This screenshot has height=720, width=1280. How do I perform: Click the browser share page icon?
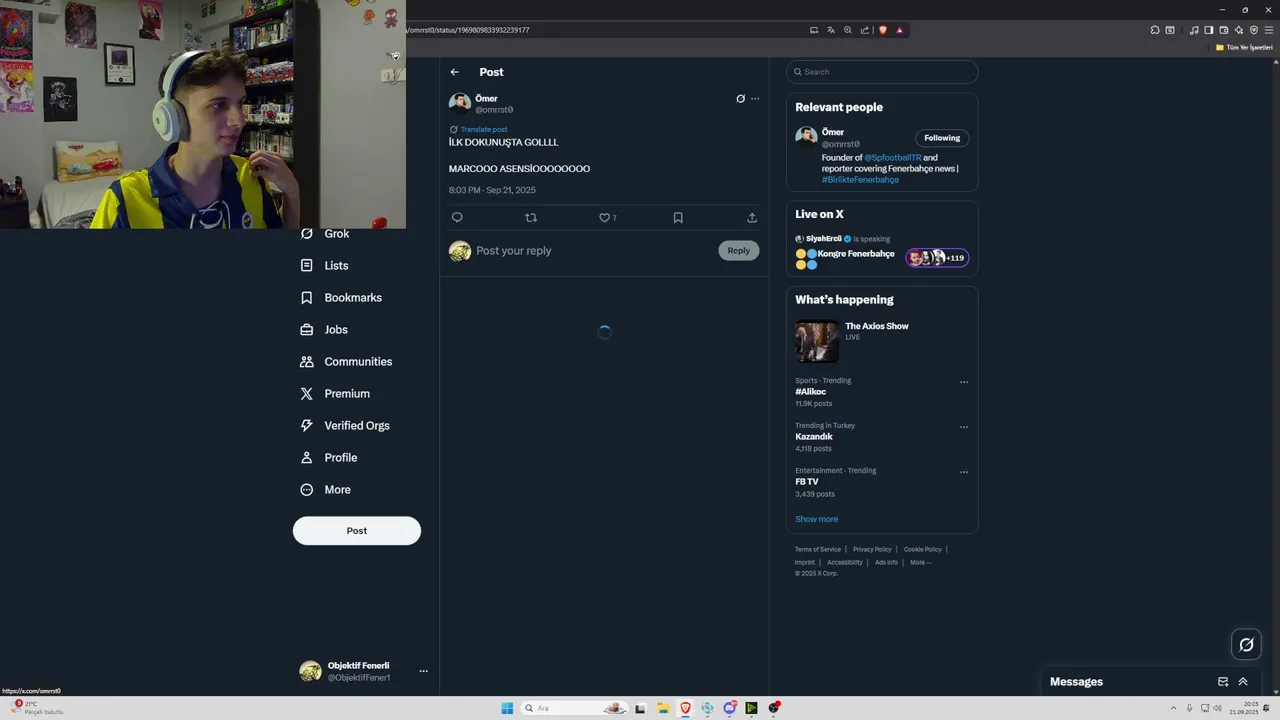tap(865, 30)
